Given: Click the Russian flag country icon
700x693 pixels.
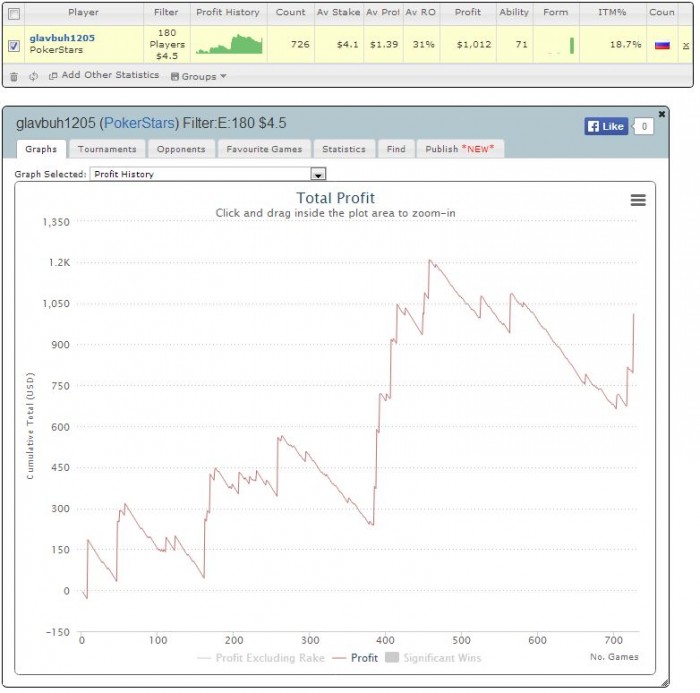Looking at the screenshot, I should [662, 45].
